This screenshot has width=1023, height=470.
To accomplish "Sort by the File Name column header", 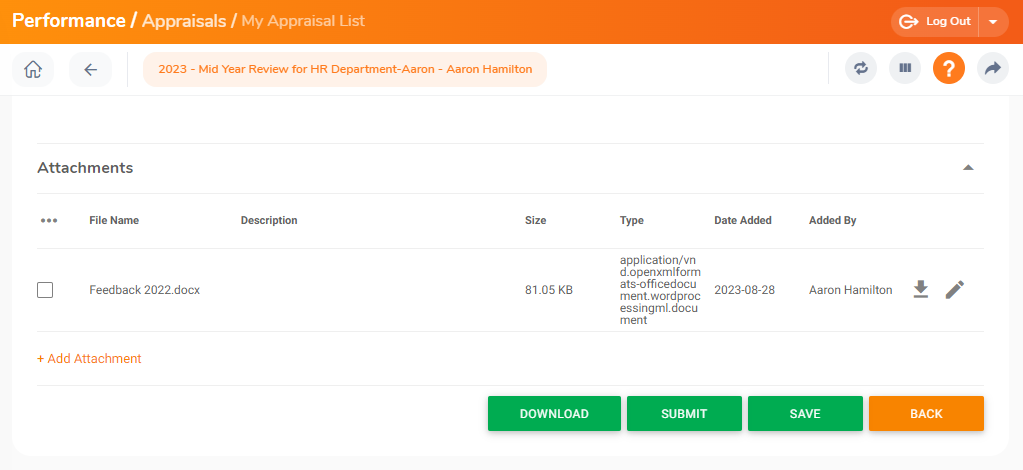I will pos(114,221).
